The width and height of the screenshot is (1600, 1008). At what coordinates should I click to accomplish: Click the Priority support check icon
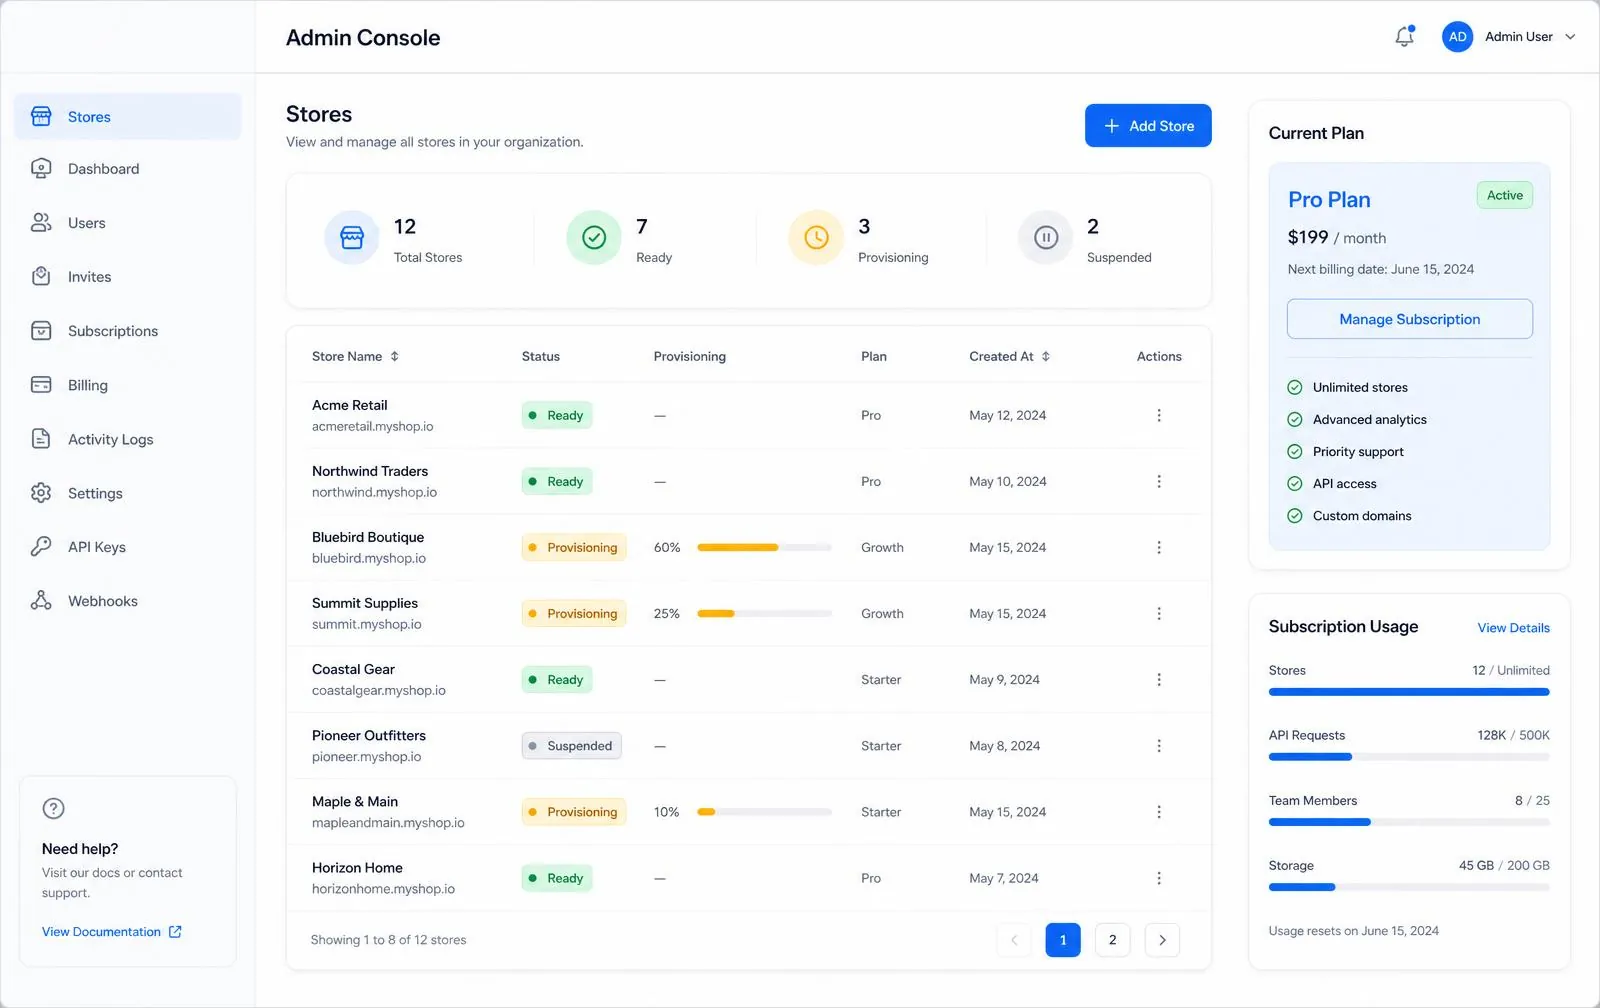[x=1294, y=452]
